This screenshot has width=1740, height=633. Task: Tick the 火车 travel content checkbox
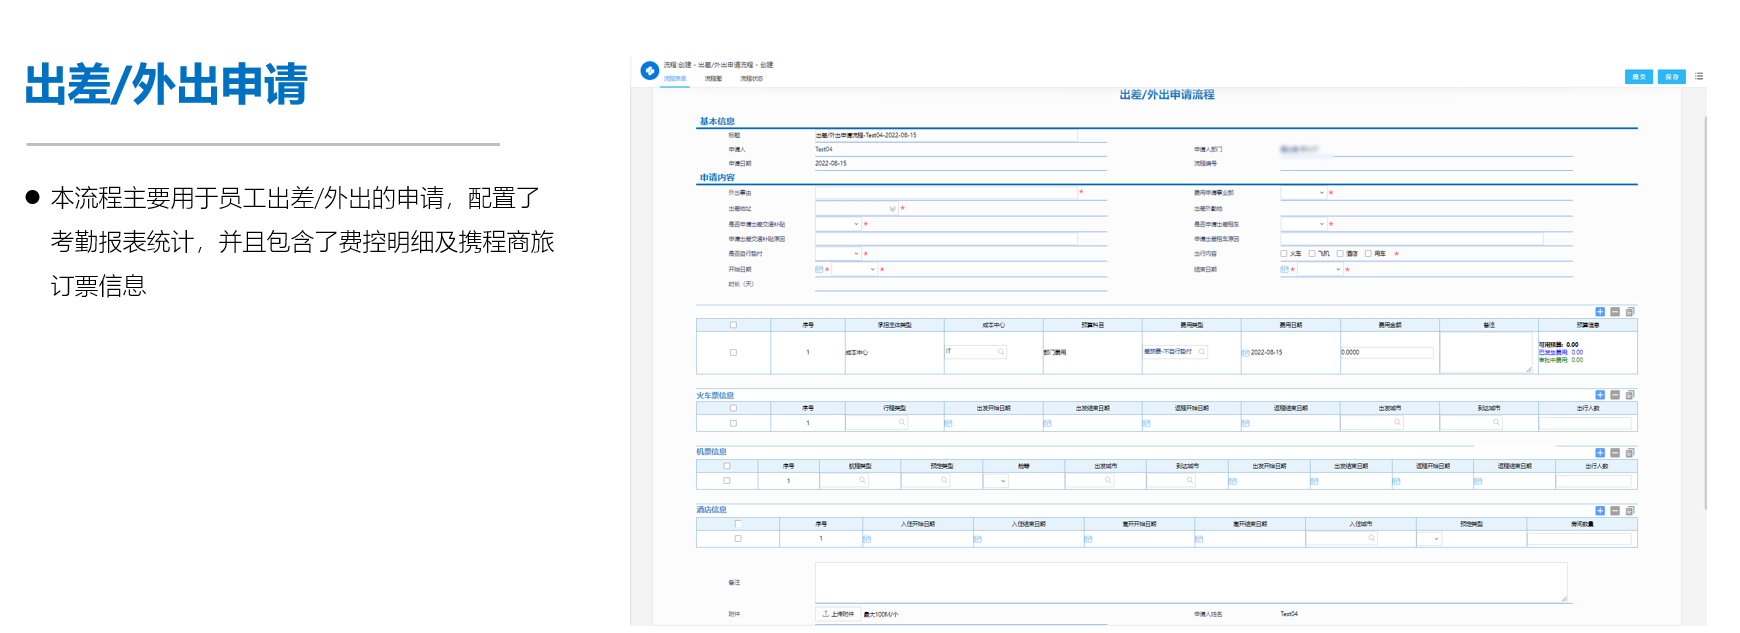click(x=1284, y=254)
